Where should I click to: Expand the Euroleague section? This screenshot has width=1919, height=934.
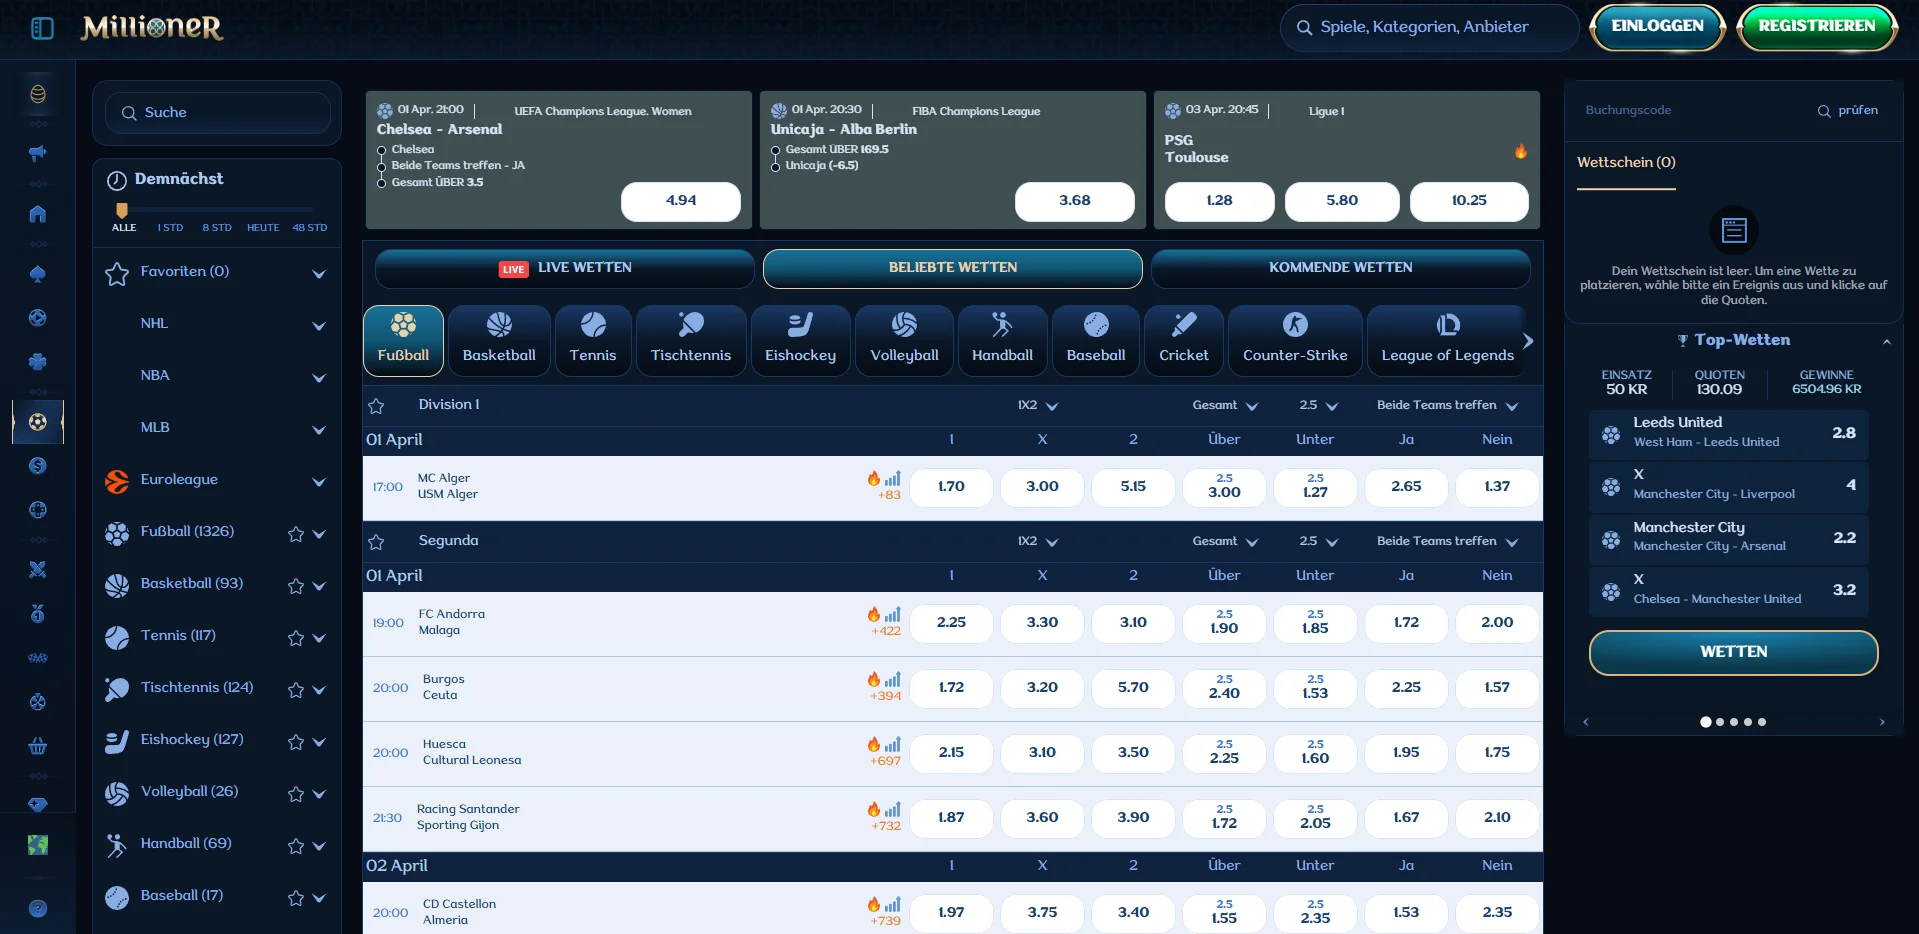click(318, 482)
